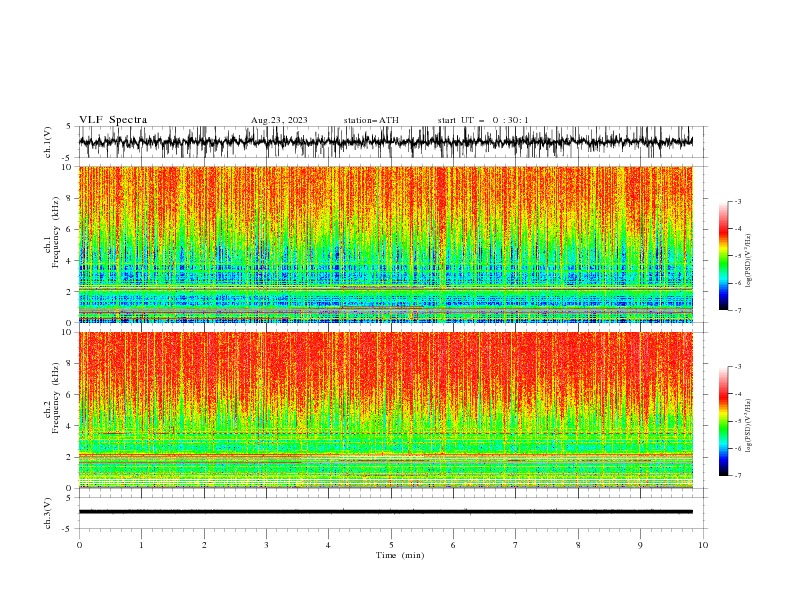
Task: Click time axis tick label '10'
Action: click(703, 545)
